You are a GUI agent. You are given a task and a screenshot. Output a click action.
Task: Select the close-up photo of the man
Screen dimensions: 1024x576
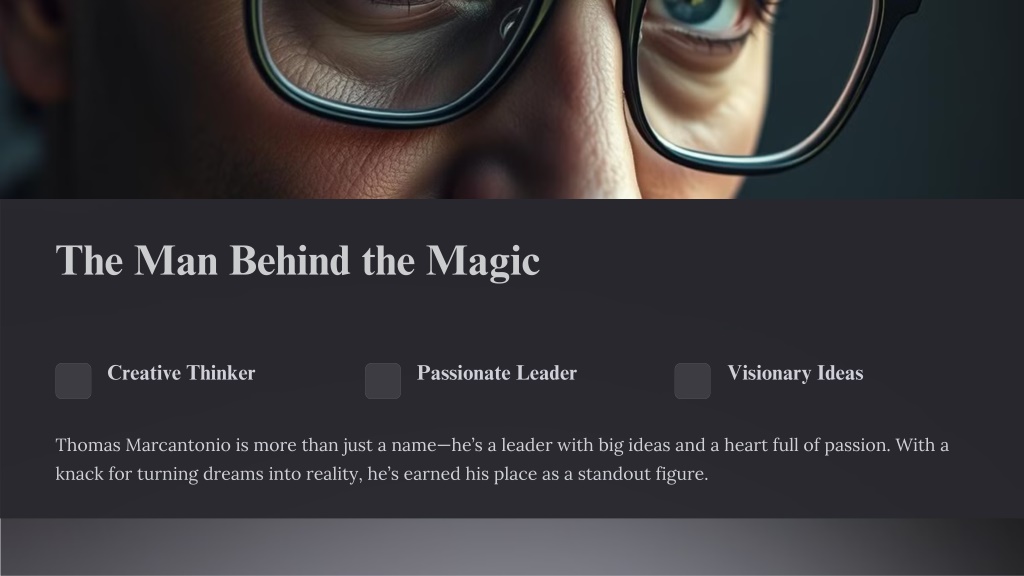click(512, 99)
